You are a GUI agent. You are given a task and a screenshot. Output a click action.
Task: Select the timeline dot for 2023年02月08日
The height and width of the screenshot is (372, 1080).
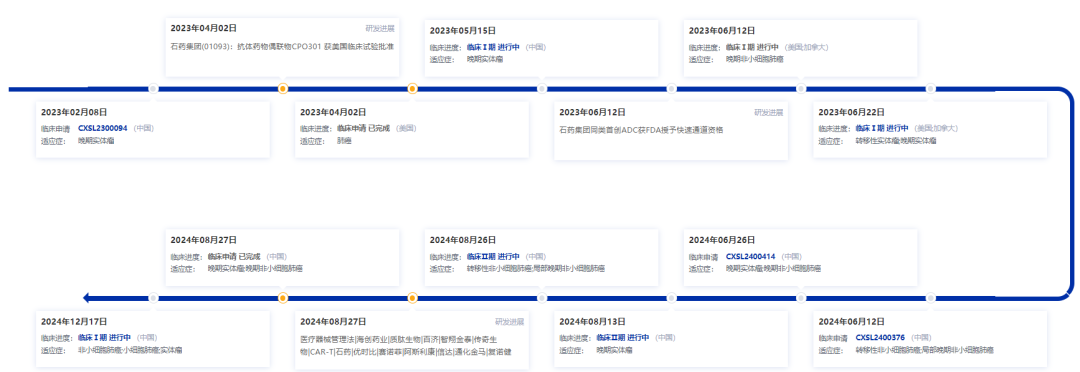pyautogui.click(x=153, y=88)
